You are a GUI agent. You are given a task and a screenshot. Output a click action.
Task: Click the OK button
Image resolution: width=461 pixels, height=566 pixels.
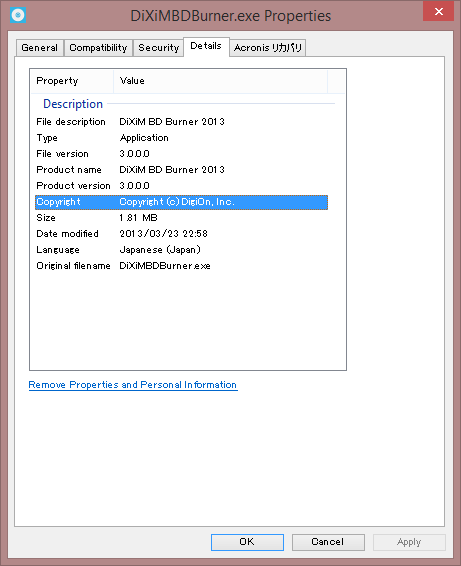pos(247,542)
